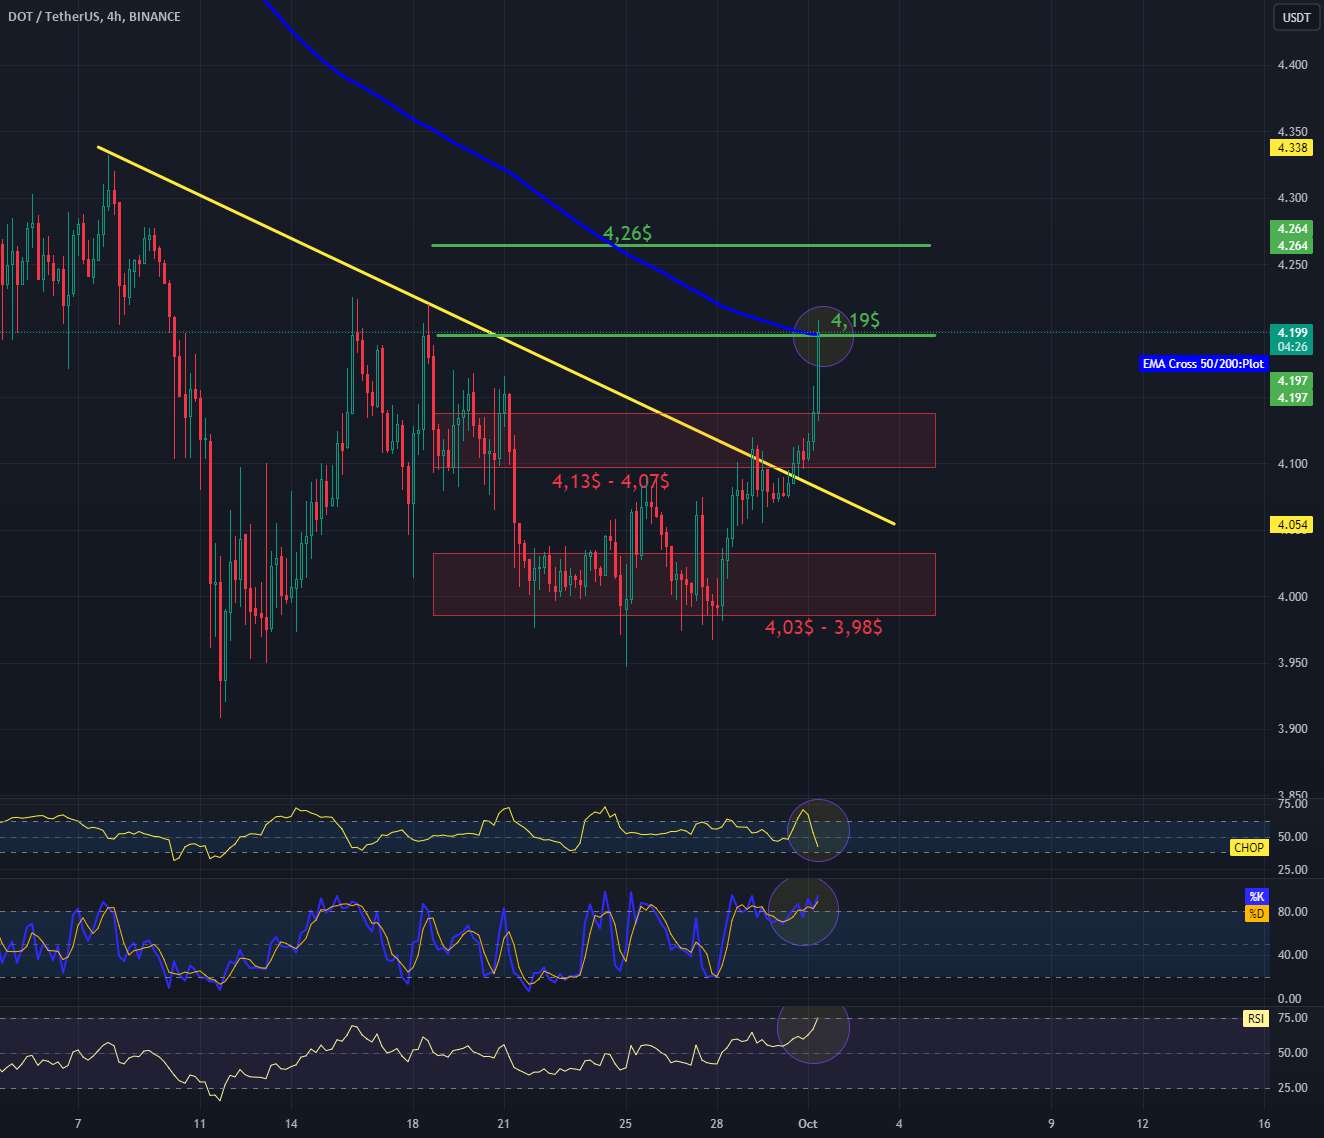The image size is (1324, 1138).
Task: Select the circle on the CHOP pane
Action: tap(819, 830)
